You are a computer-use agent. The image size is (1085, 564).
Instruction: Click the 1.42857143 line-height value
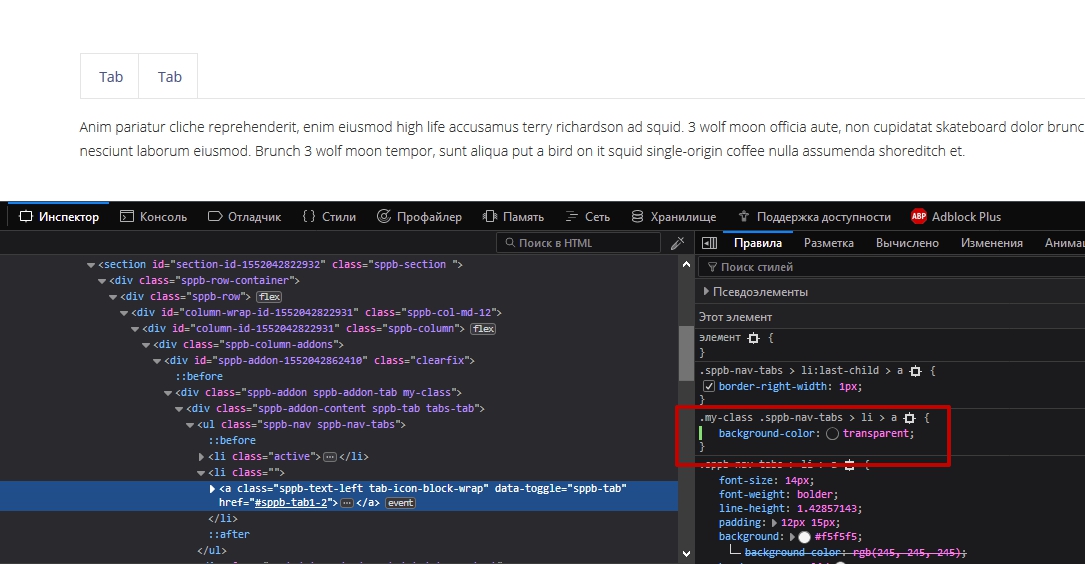point(828,508)
